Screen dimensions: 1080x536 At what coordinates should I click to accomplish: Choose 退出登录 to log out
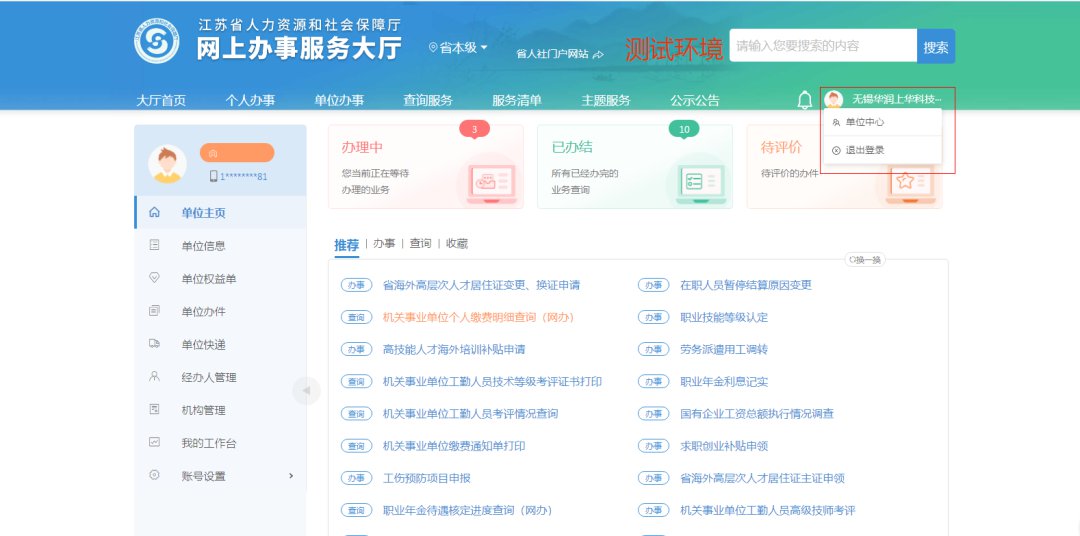(x=864, y=150)
